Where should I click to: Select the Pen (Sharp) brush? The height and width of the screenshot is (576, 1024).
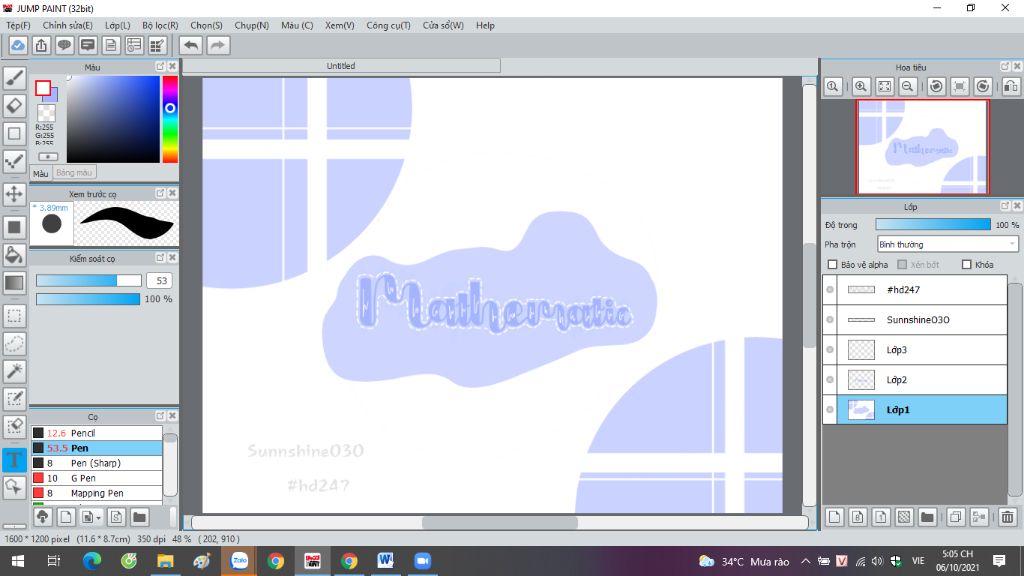[97, 463]
